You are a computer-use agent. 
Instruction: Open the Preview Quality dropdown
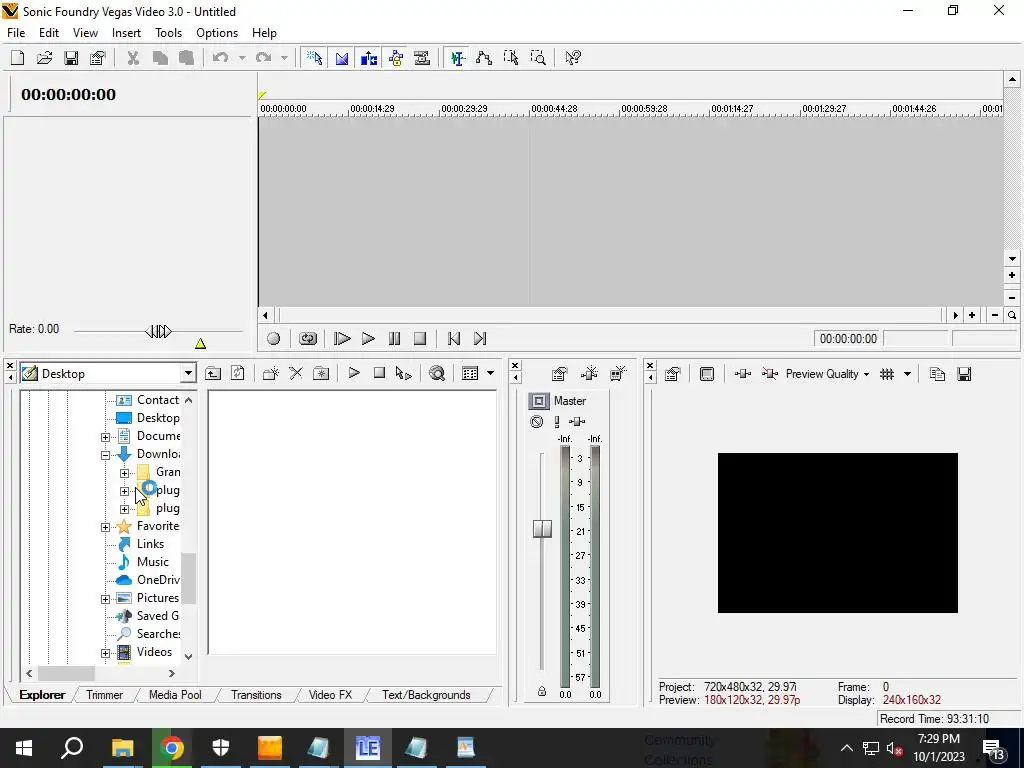click(827, 374)
